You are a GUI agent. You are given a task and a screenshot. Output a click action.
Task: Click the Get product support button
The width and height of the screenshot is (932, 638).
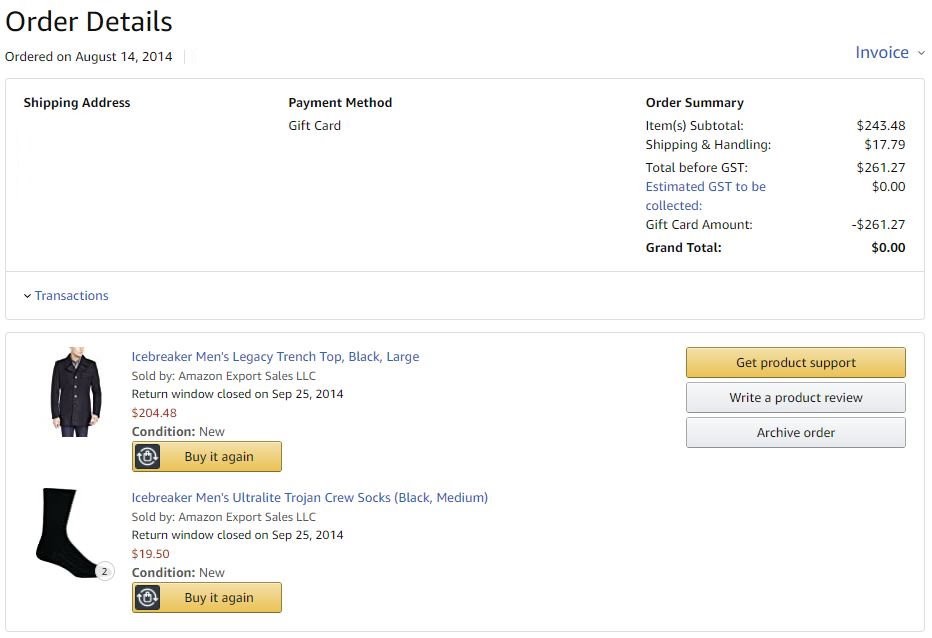pyautogui.click(x=795, y=363)
